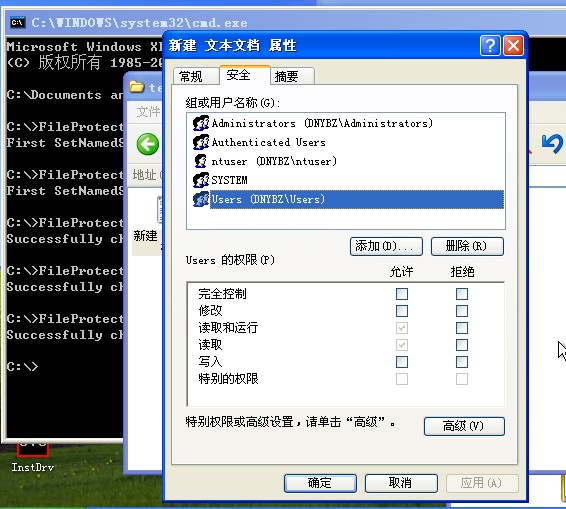Click the 删除(R) Remove button

[467, 246]
